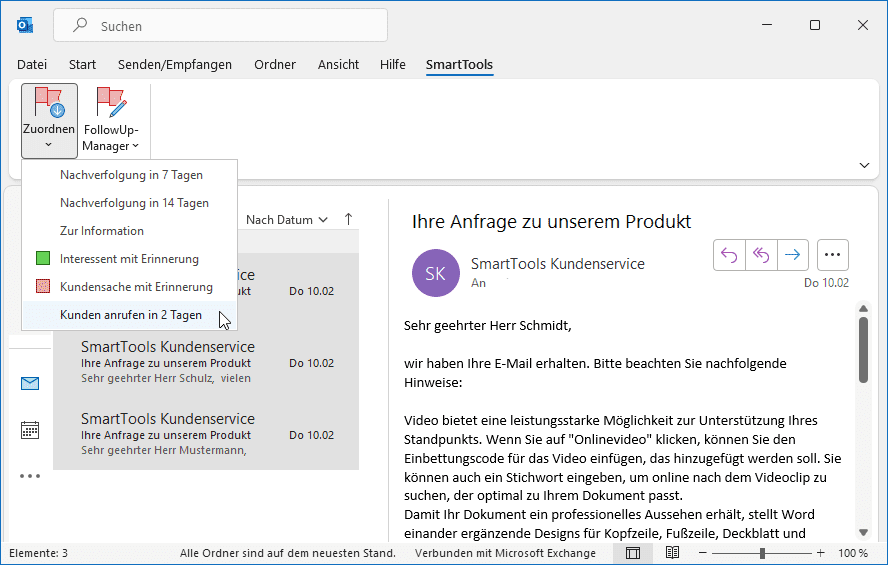Open the Mail view in sidebar

pyautogui.click(x=30, y=383)
